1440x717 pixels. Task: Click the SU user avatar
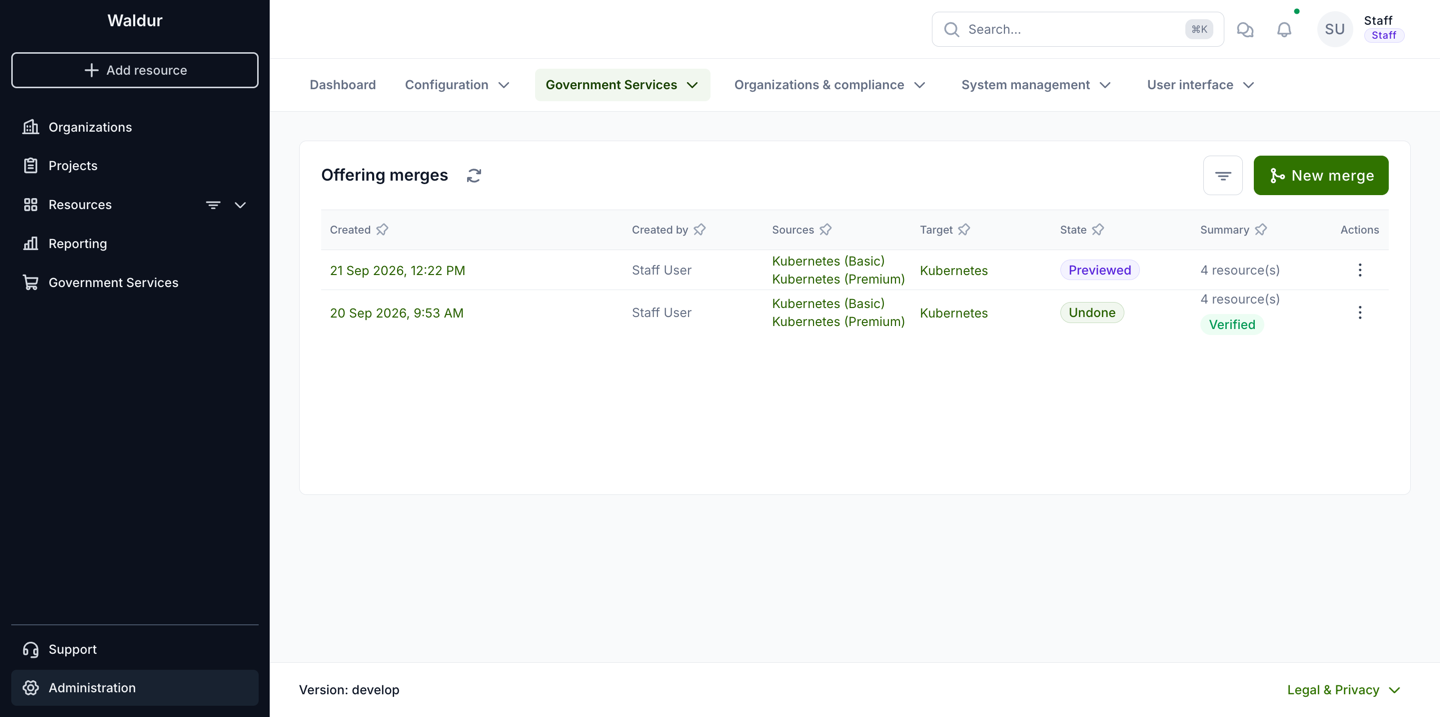(1334, 30)
